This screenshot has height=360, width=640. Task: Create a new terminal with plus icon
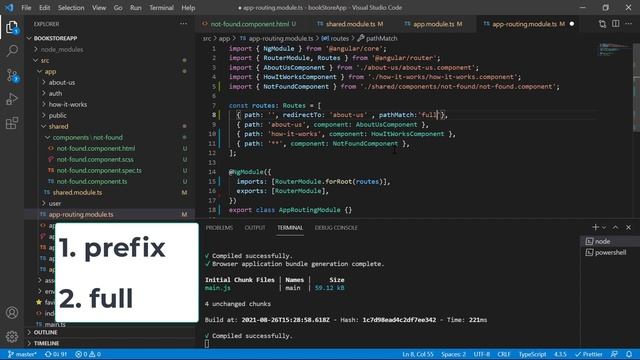[x=595, y=227]
